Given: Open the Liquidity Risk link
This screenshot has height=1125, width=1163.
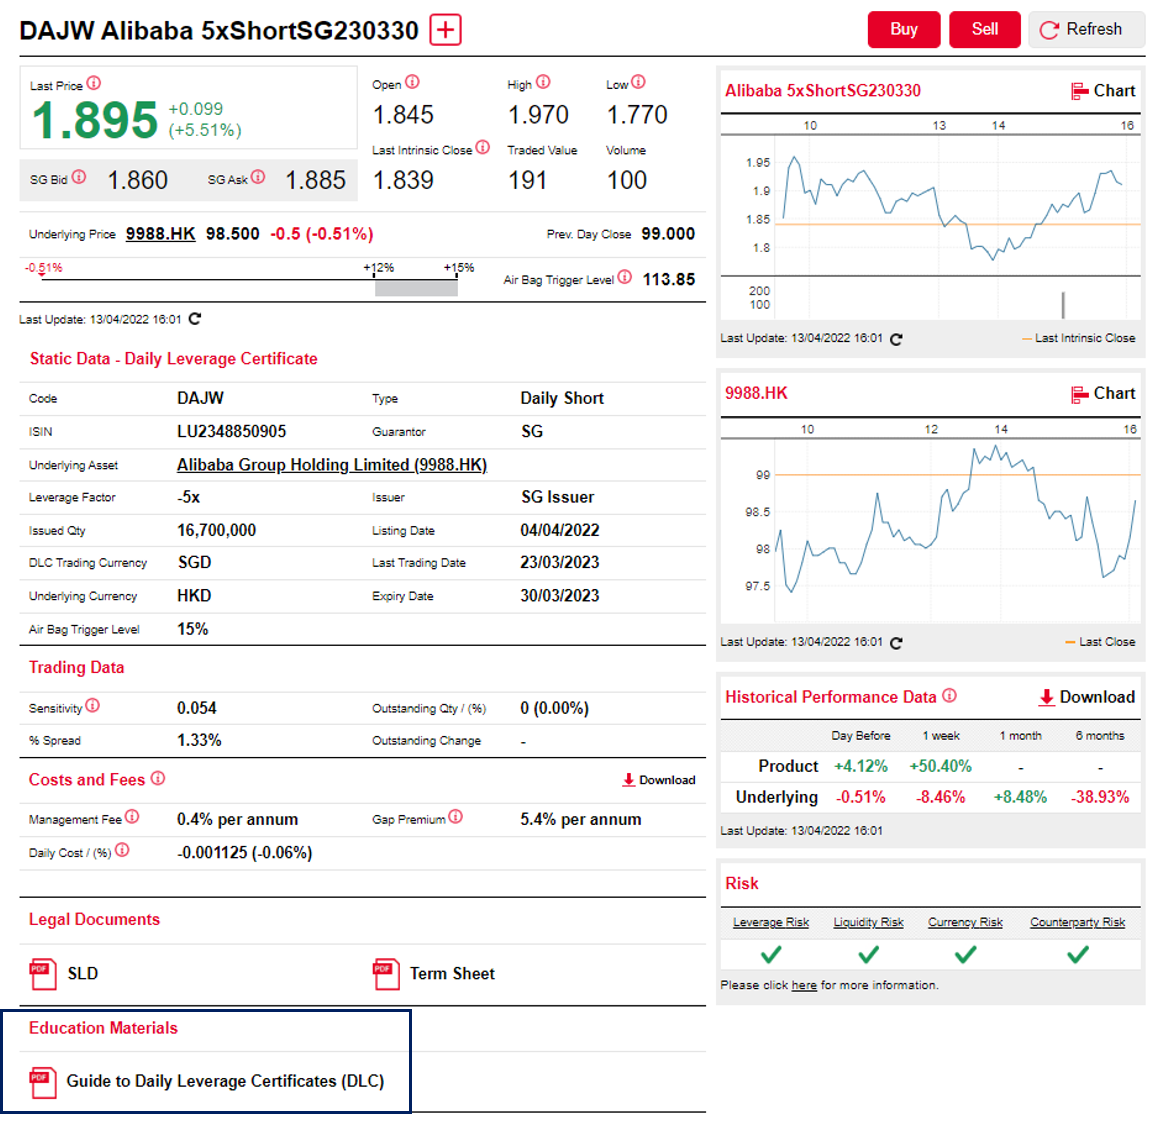Looking at the screenshot, I should tap(869, 923).
